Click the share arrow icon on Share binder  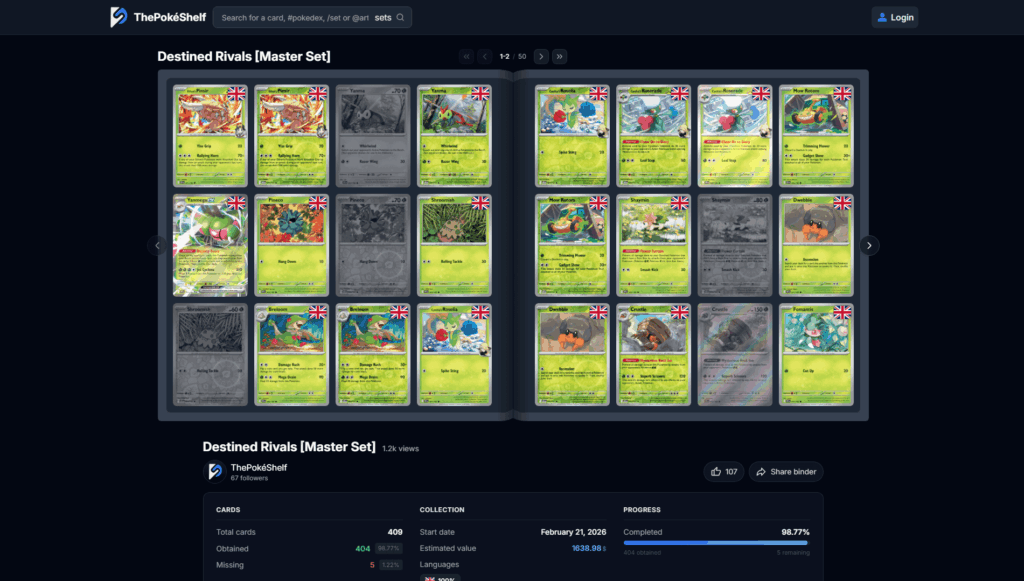(x=760, y=471)
